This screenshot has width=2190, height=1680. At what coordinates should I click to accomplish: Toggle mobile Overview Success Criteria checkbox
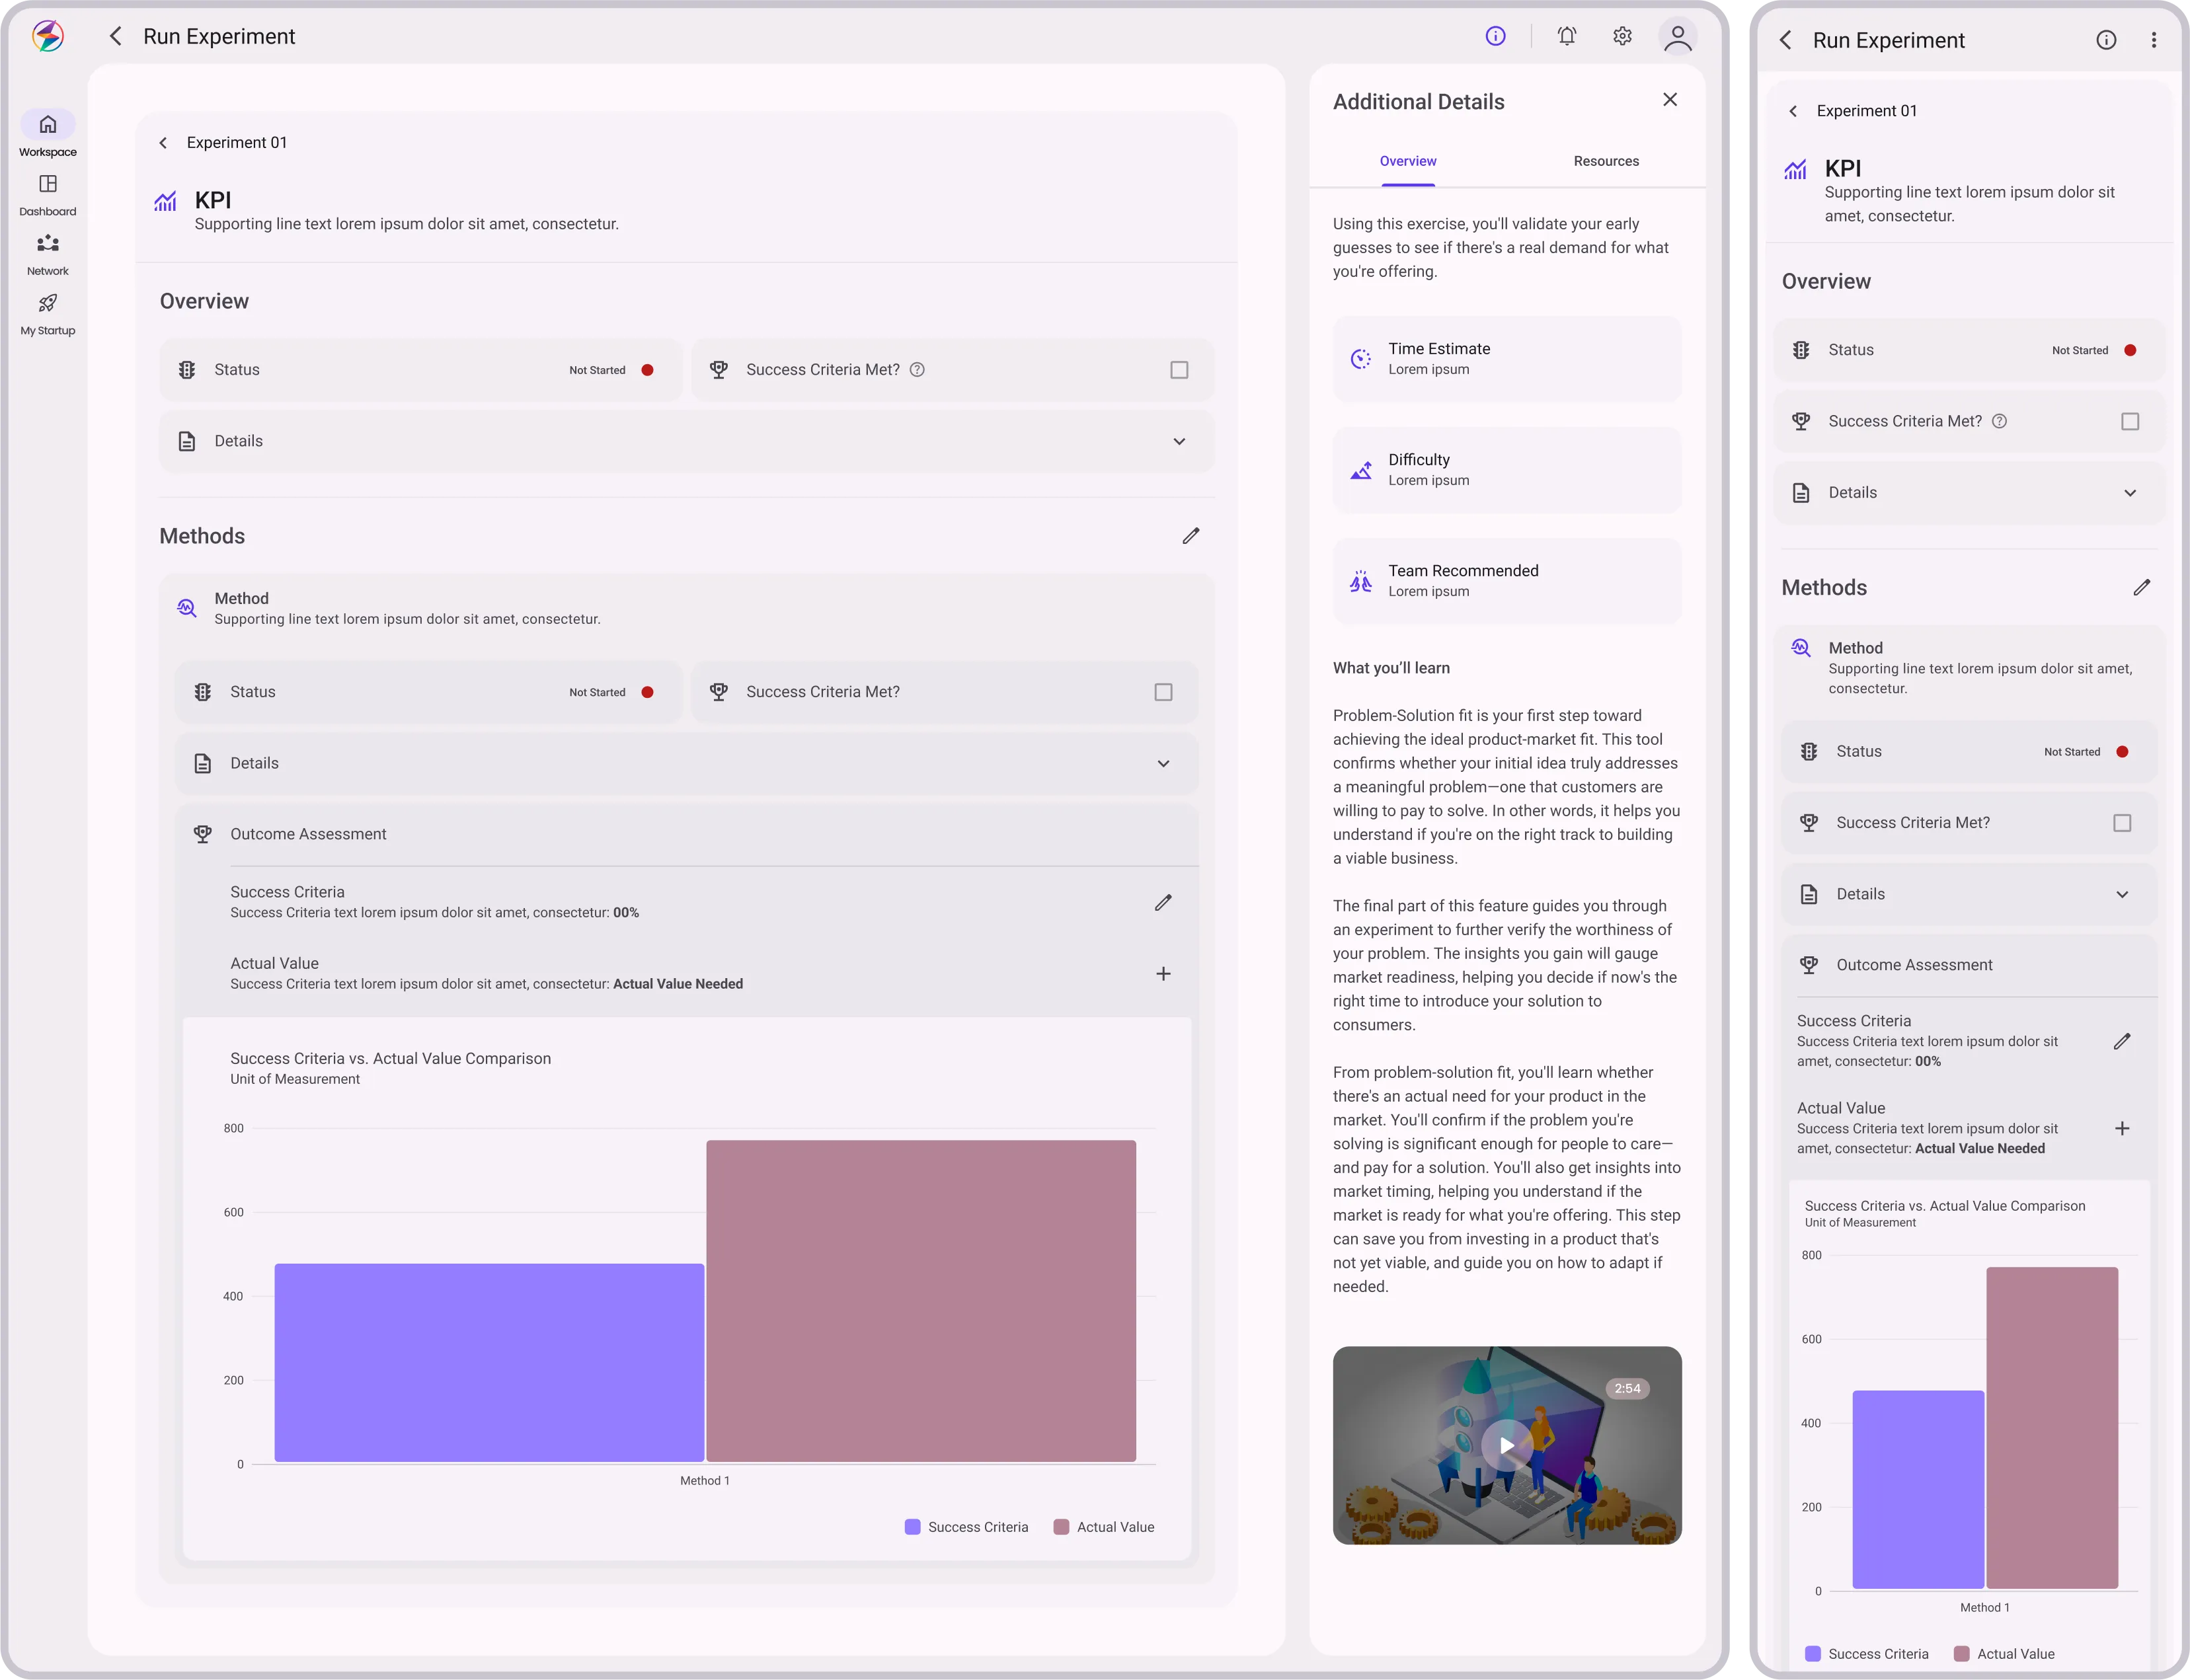[2130, 422]
